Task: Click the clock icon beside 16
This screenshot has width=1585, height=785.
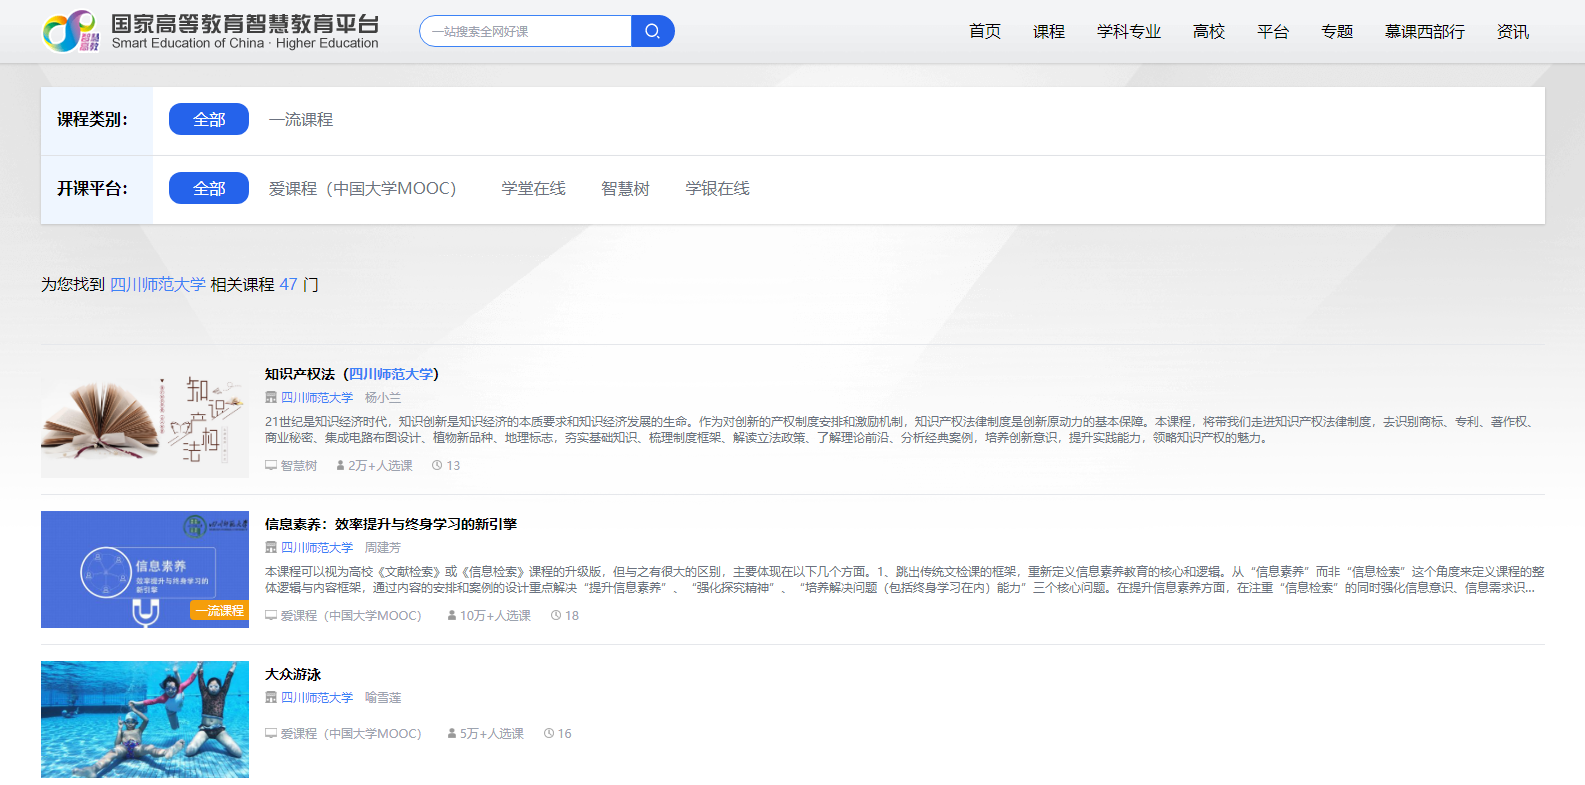Action: coord(549,734)
